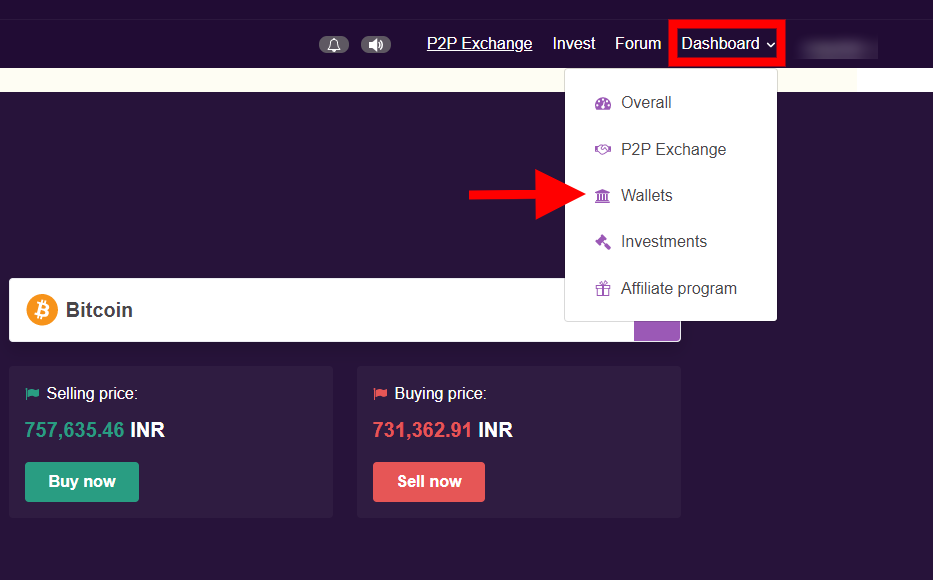
Task: Open the notifications bell icon
Action: tap(334, 45)
